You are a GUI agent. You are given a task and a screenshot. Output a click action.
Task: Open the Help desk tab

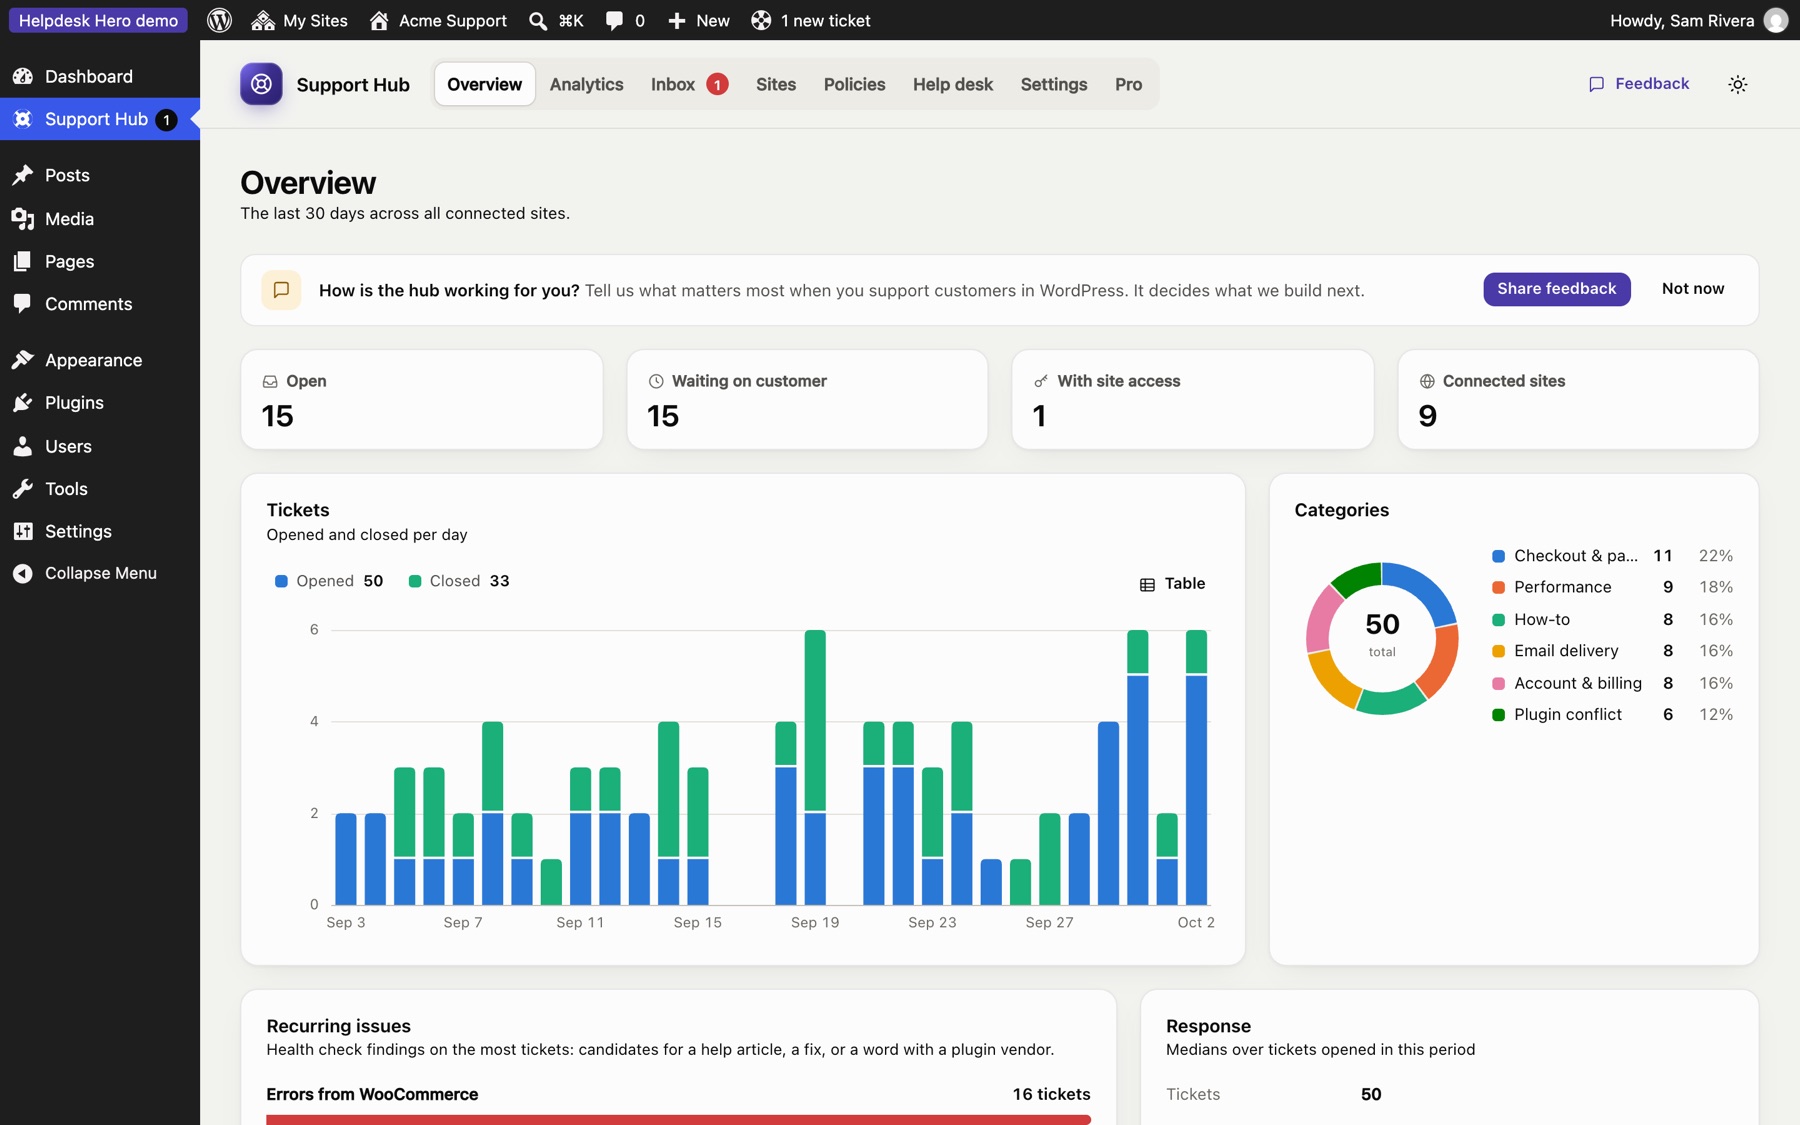(952, 84)
